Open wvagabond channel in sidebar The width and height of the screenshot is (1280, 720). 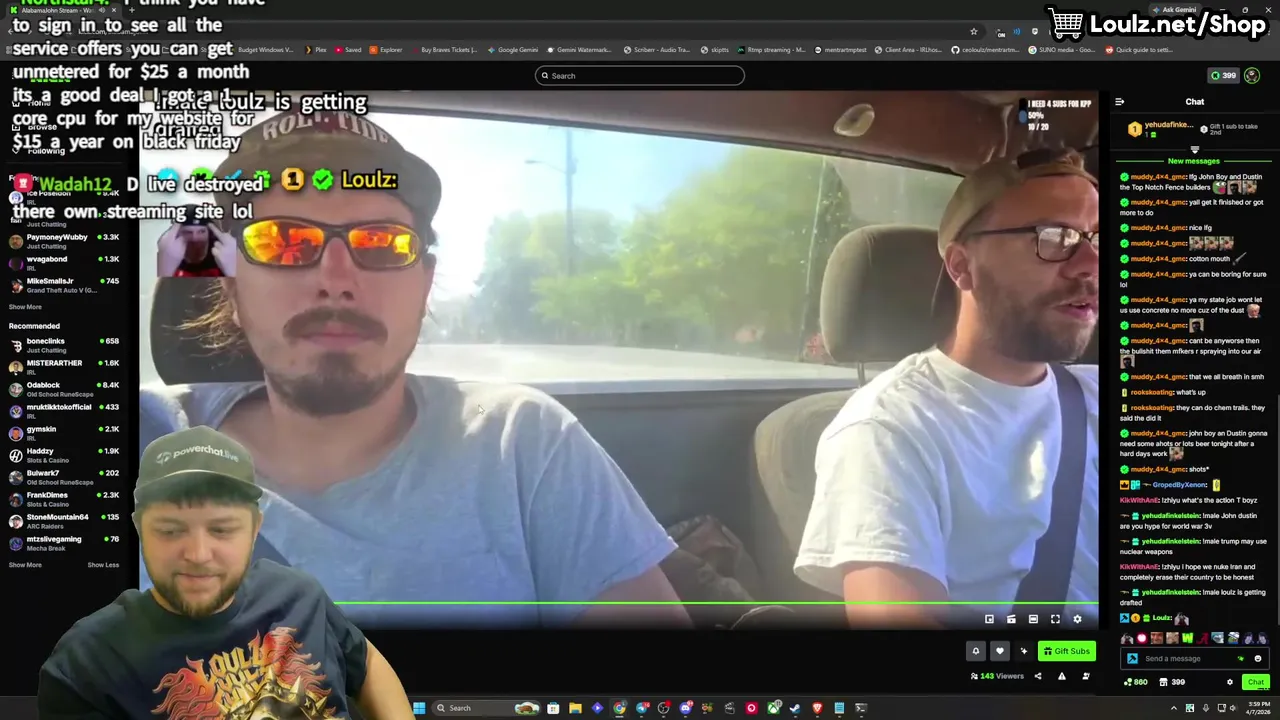(63, 263)
